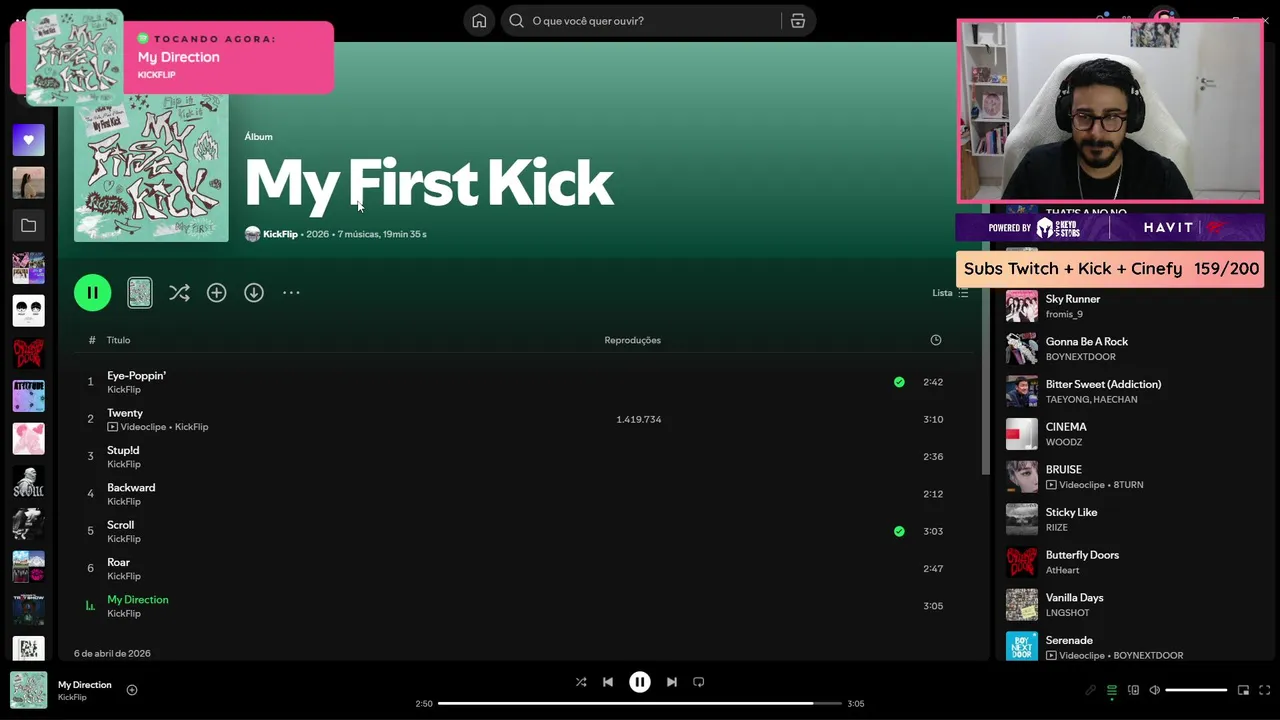Add 'My Direction' to Liked Songs in the player bar

click(132, 690)
